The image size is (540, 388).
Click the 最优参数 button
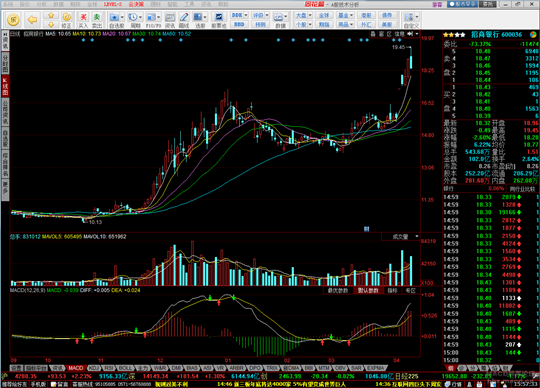338,291
